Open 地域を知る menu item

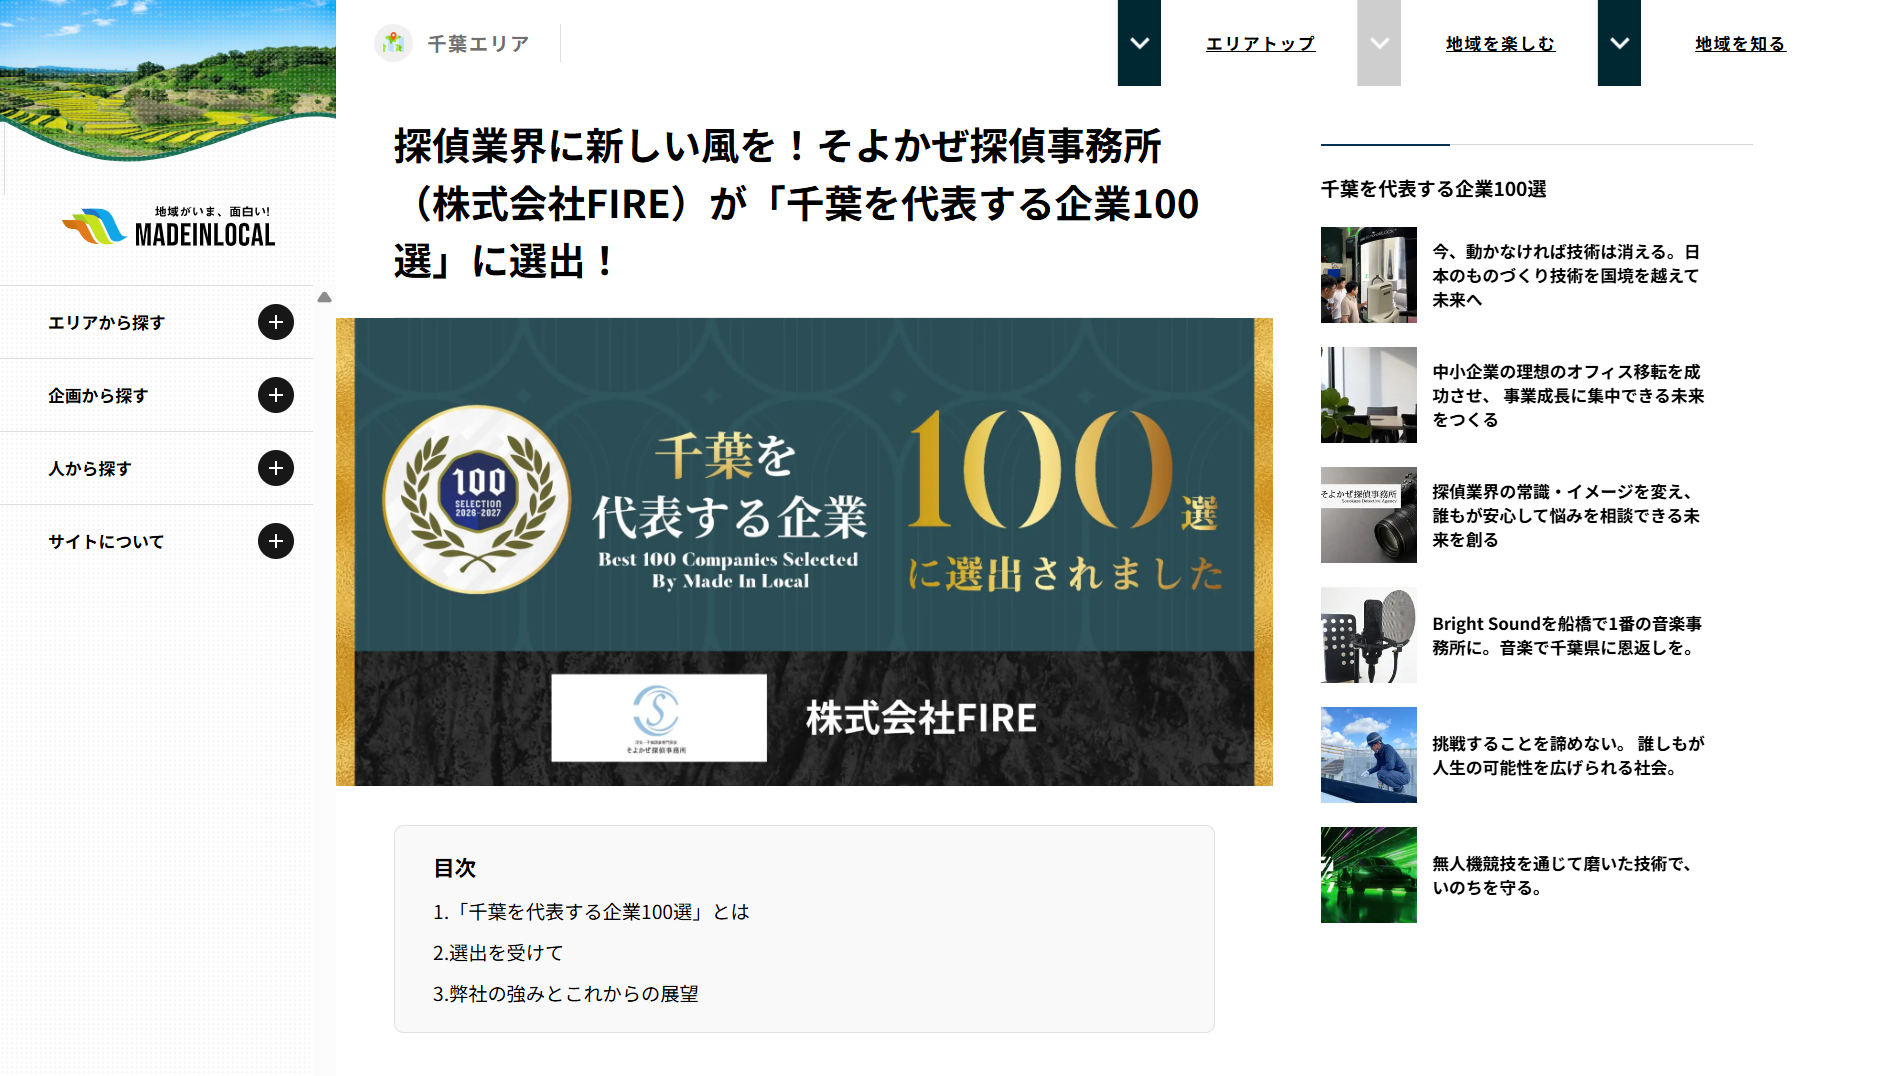pos(1740,44)
